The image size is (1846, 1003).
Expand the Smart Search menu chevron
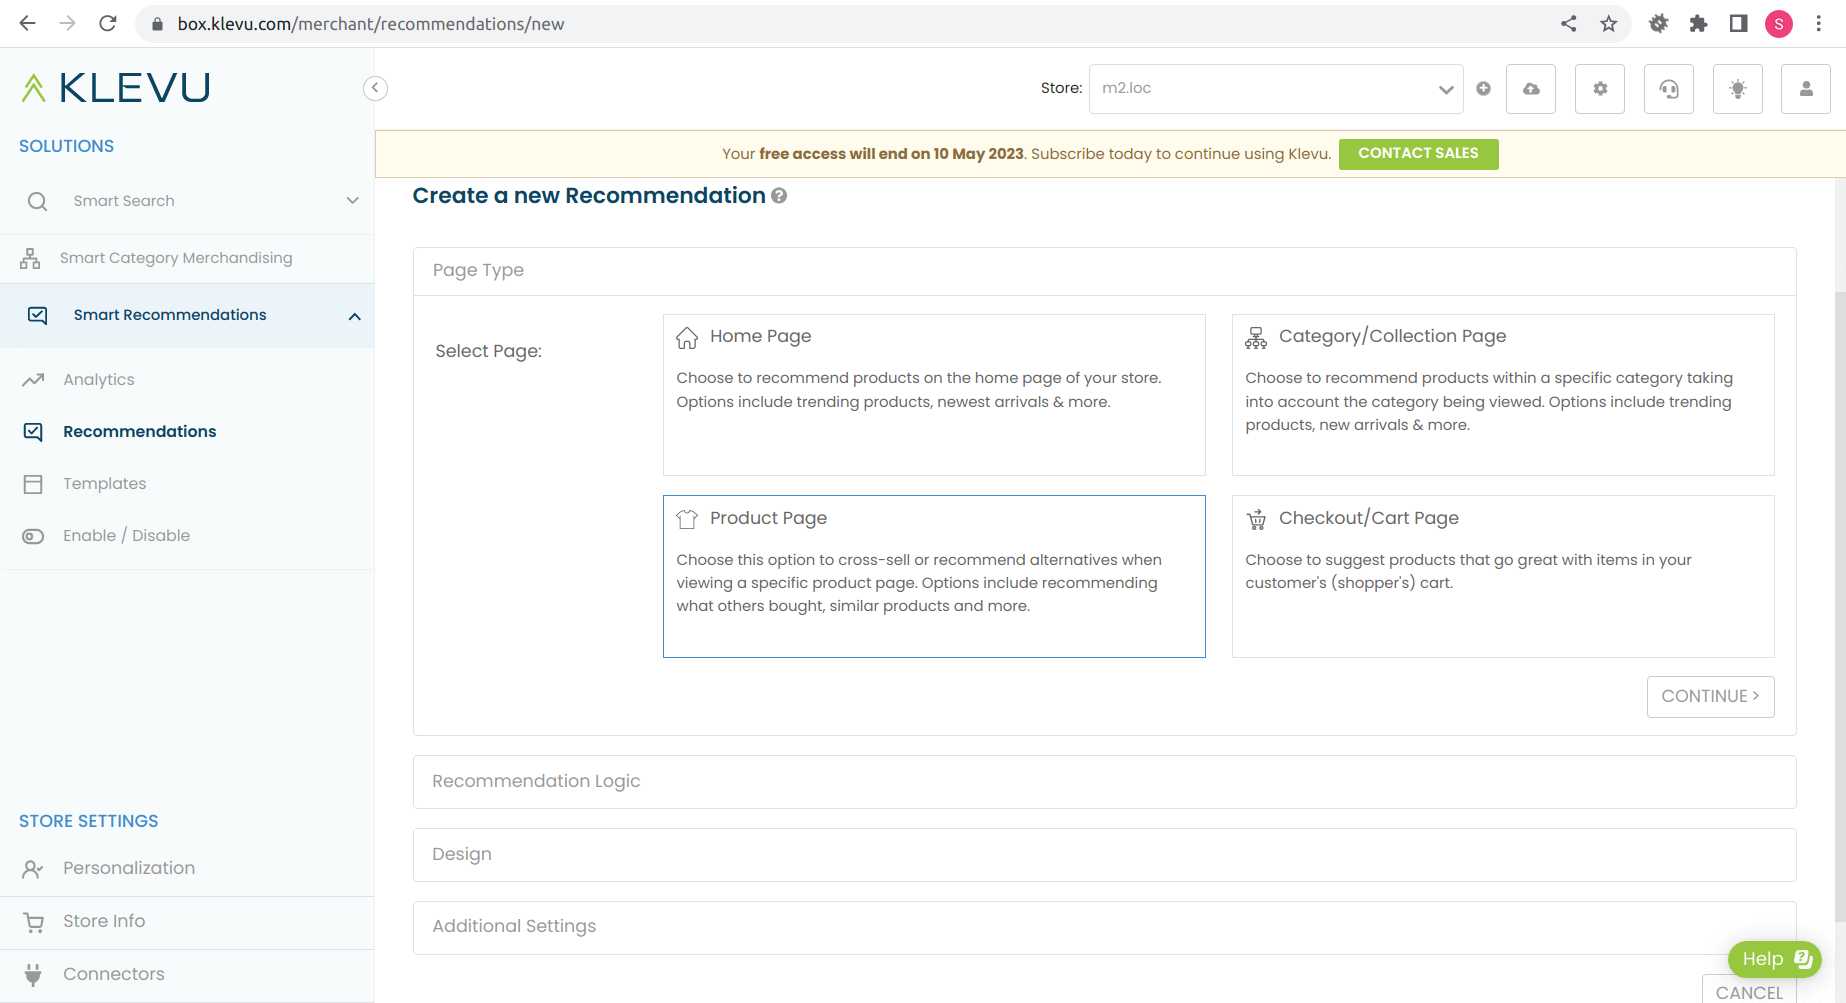coord(353,201)
